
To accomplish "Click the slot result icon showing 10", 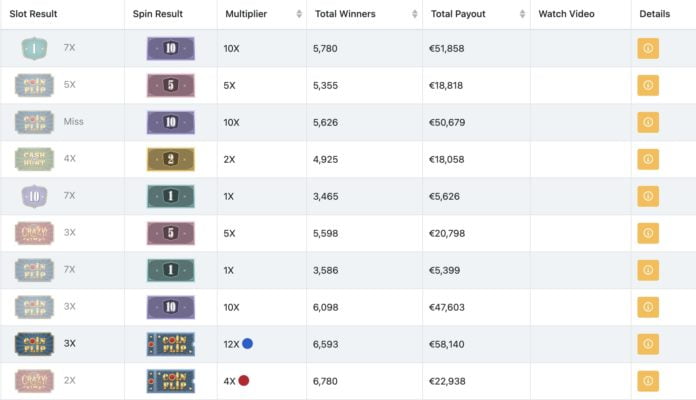I will click(x=34, y=196).
